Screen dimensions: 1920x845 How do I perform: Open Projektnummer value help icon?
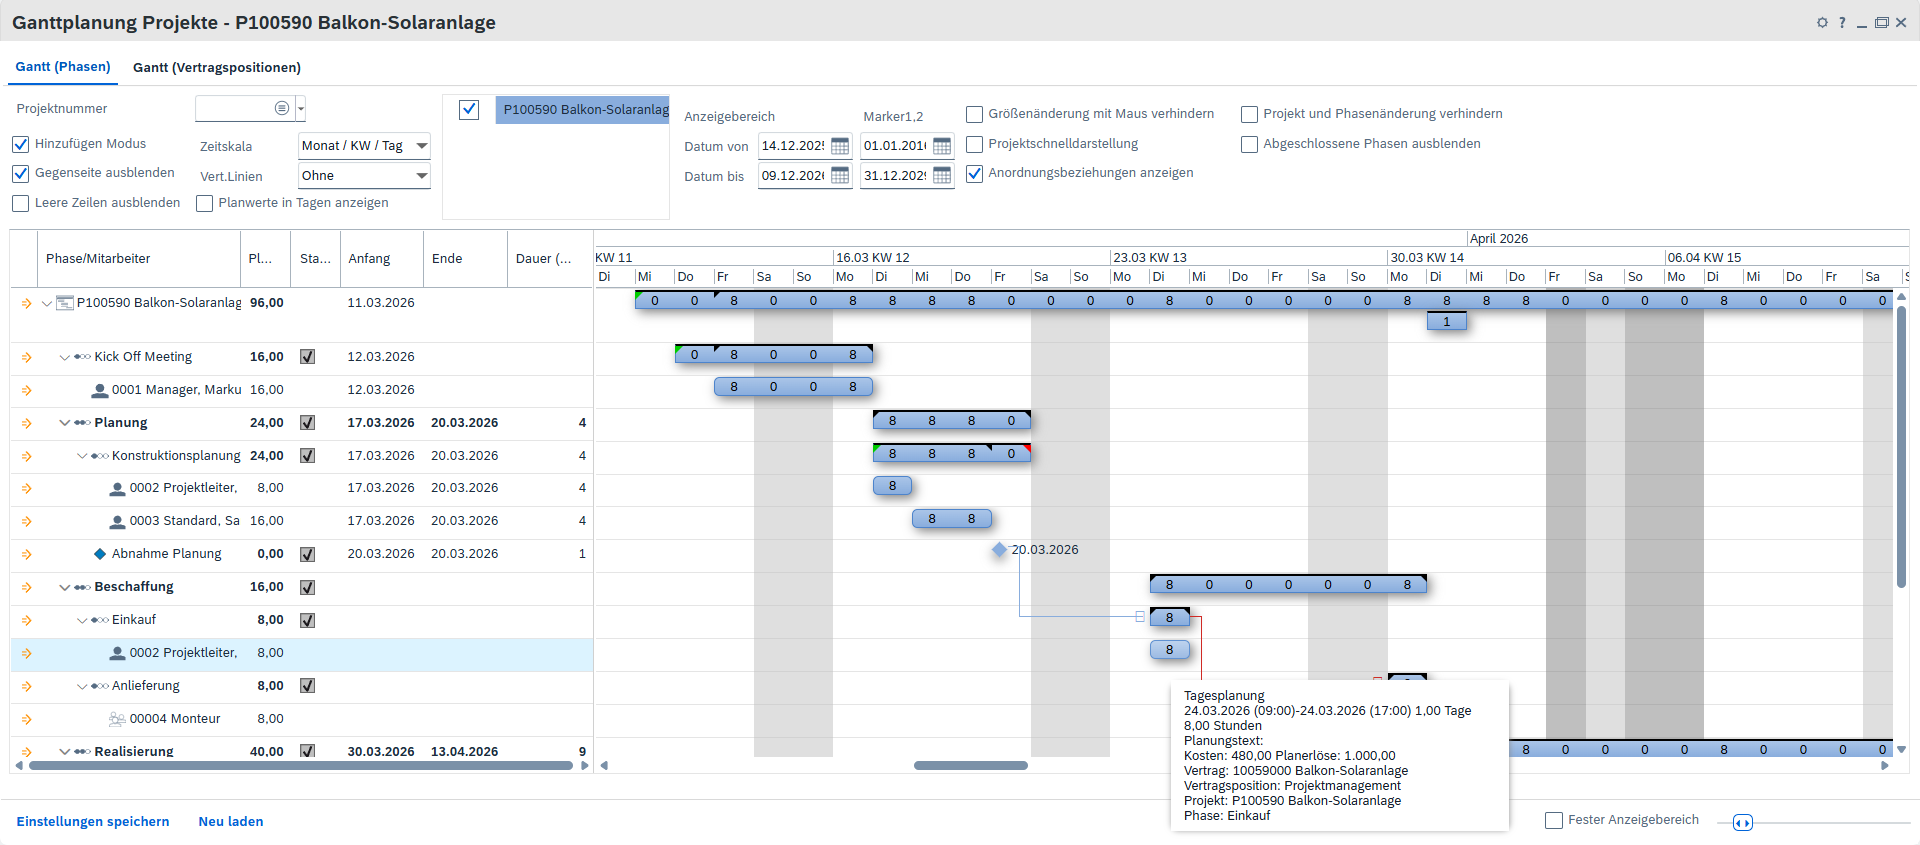click(x=282, y=108)
